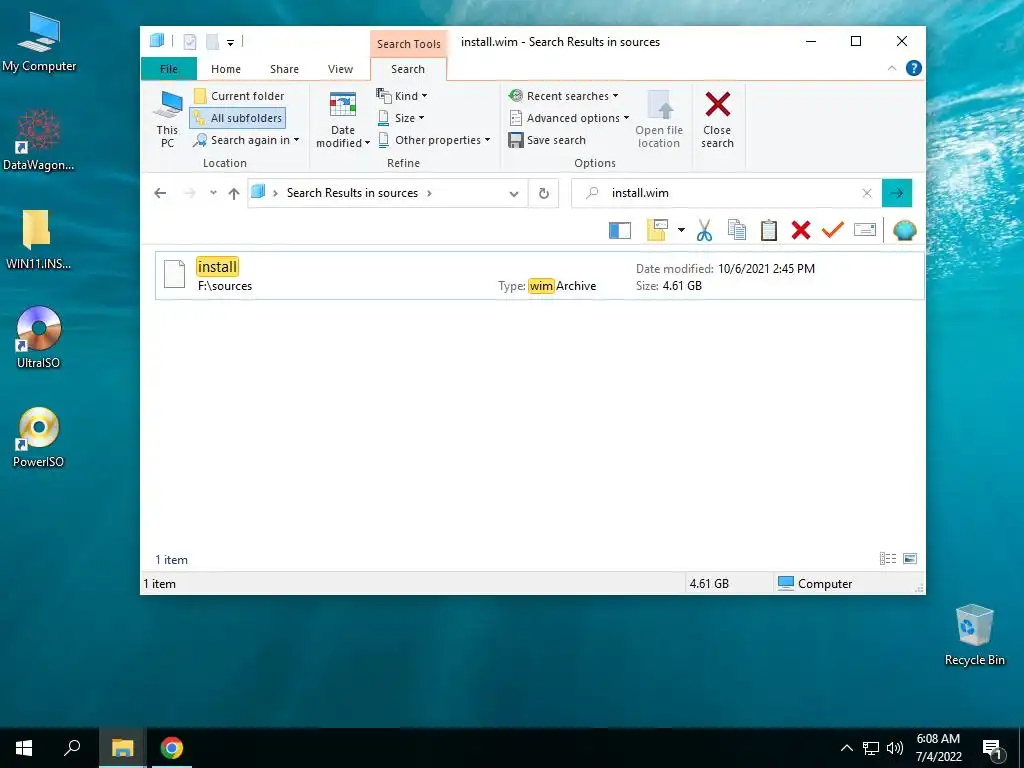Click the Copy toolbar icon

click(x=737, y=230)
